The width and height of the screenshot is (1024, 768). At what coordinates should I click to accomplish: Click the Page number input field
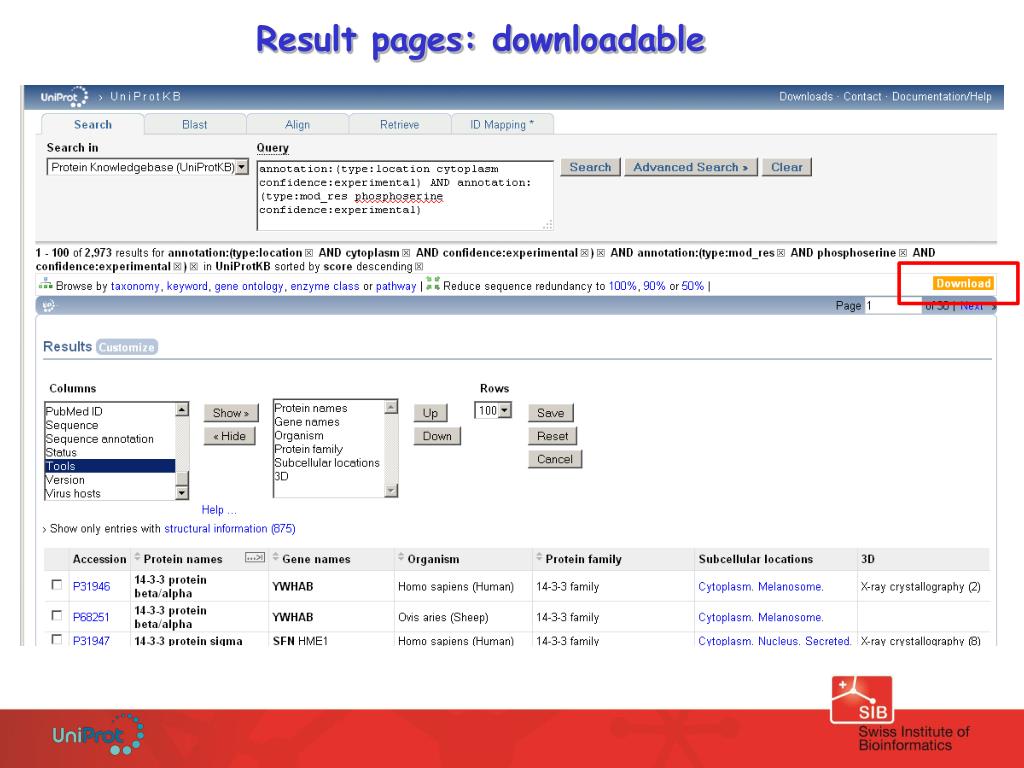[x=892, y=305]
